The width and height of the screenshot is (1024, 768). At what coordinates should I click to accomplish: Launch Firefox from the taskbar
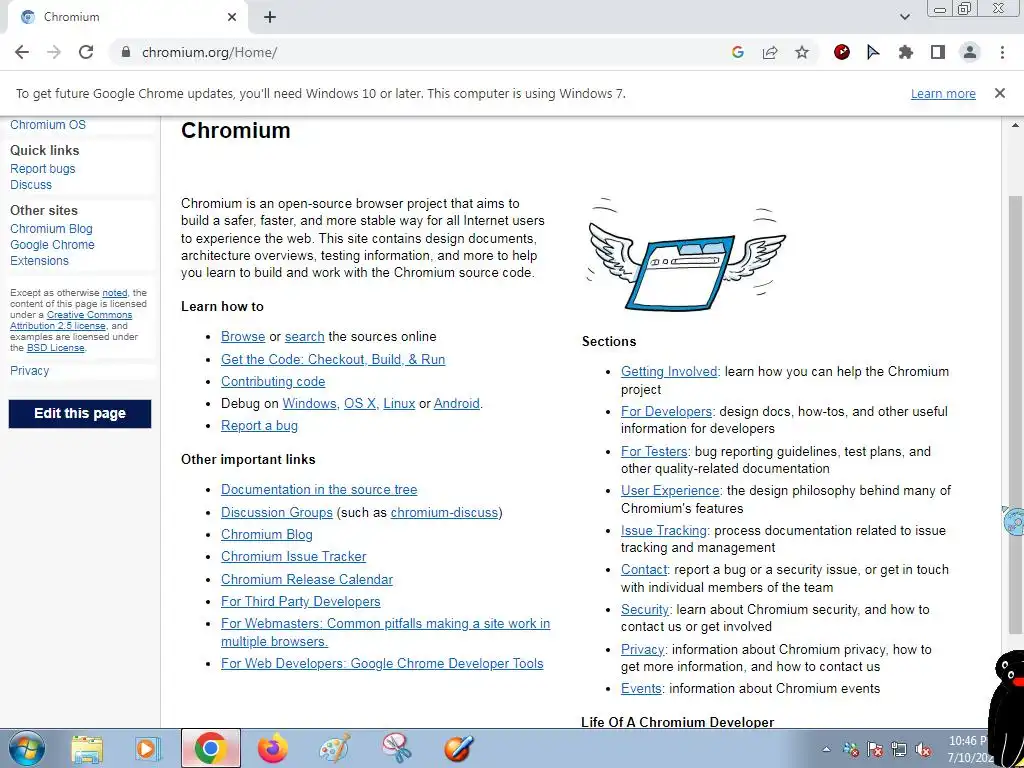click(x=272, y=748)
